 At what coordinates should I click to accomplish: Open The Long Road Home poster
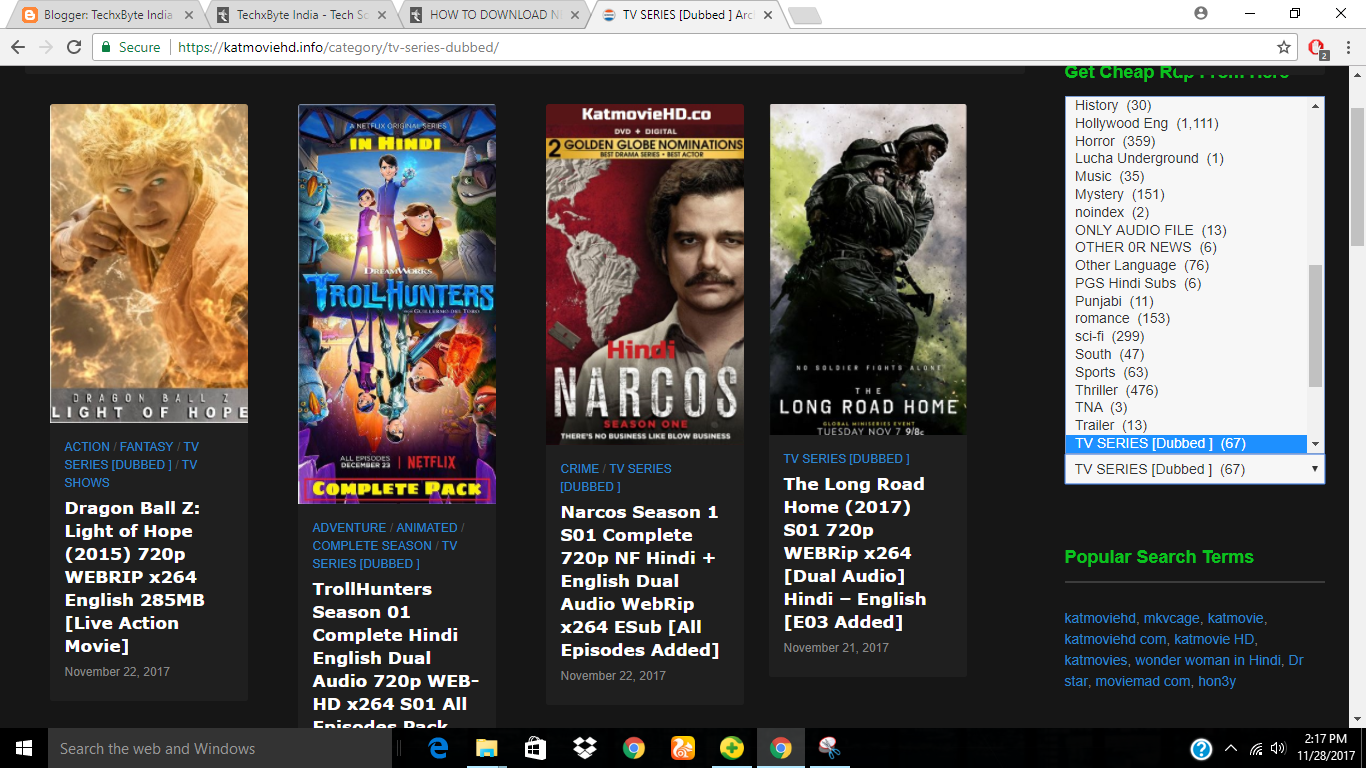coord(868,269)
